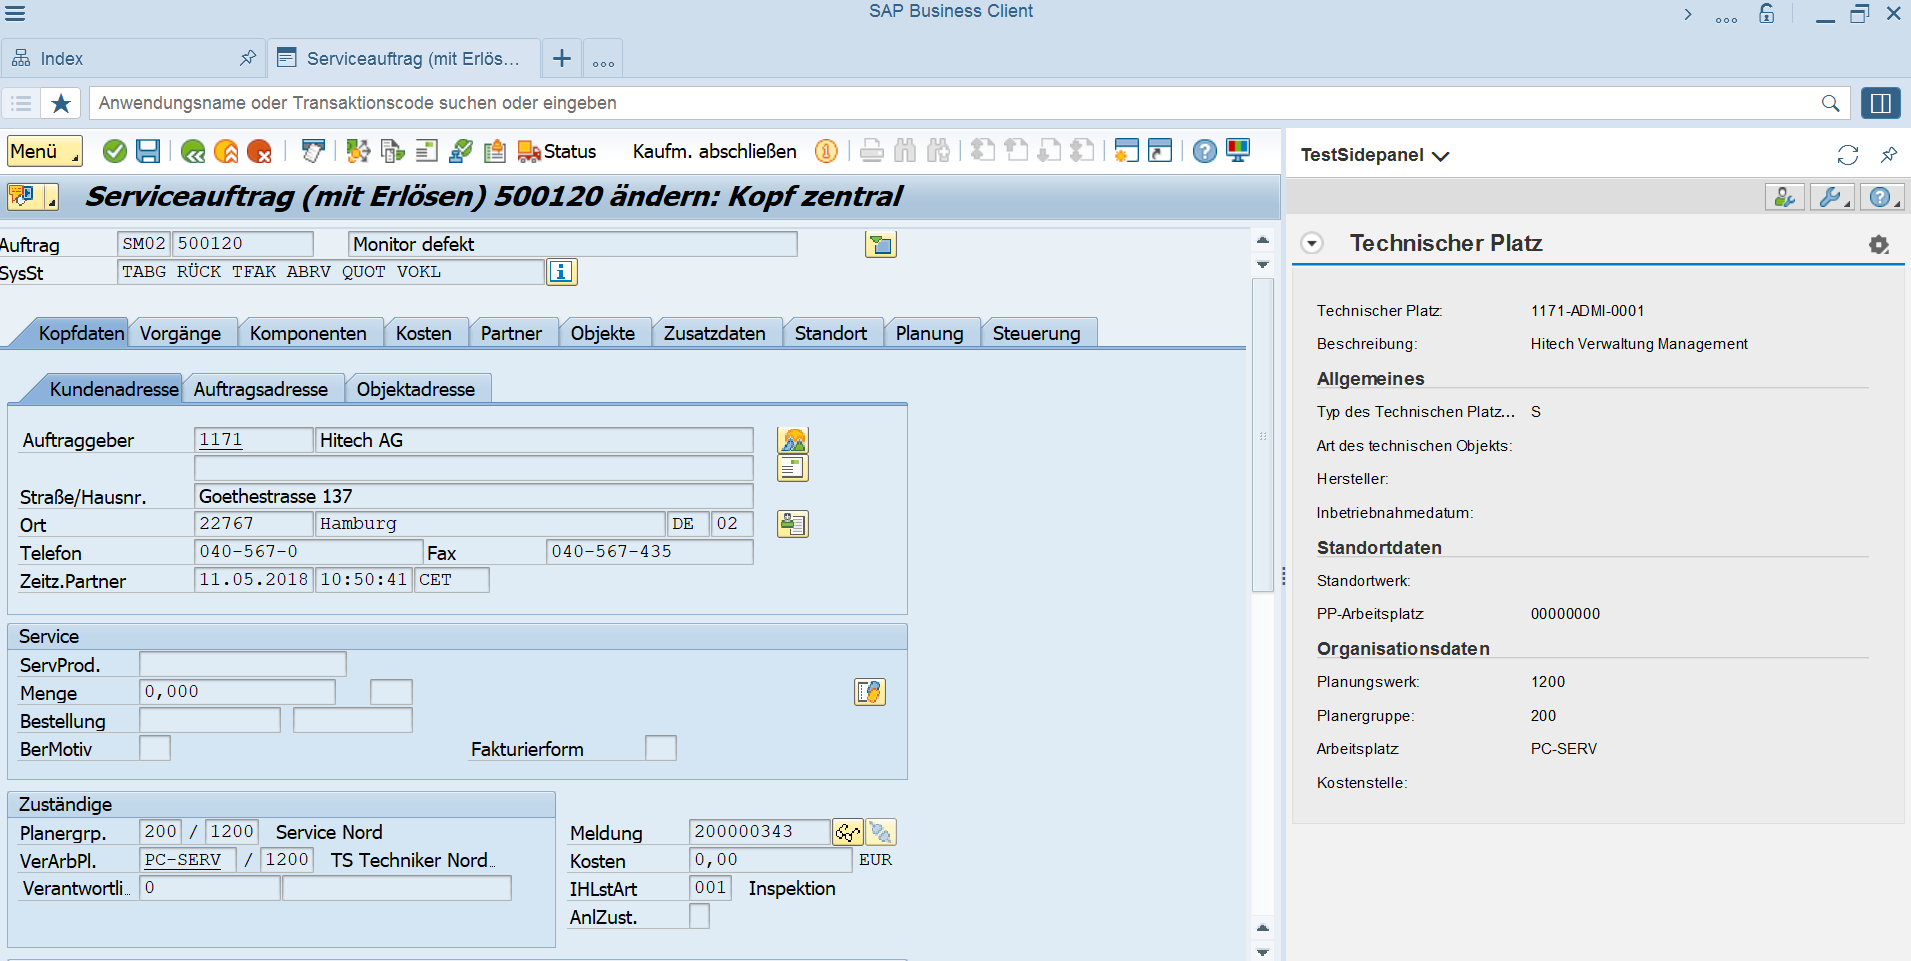The width and height of the screenshot is (1911, 961).
Task: Select the Objekte tab
Action: tap(603, 333)
